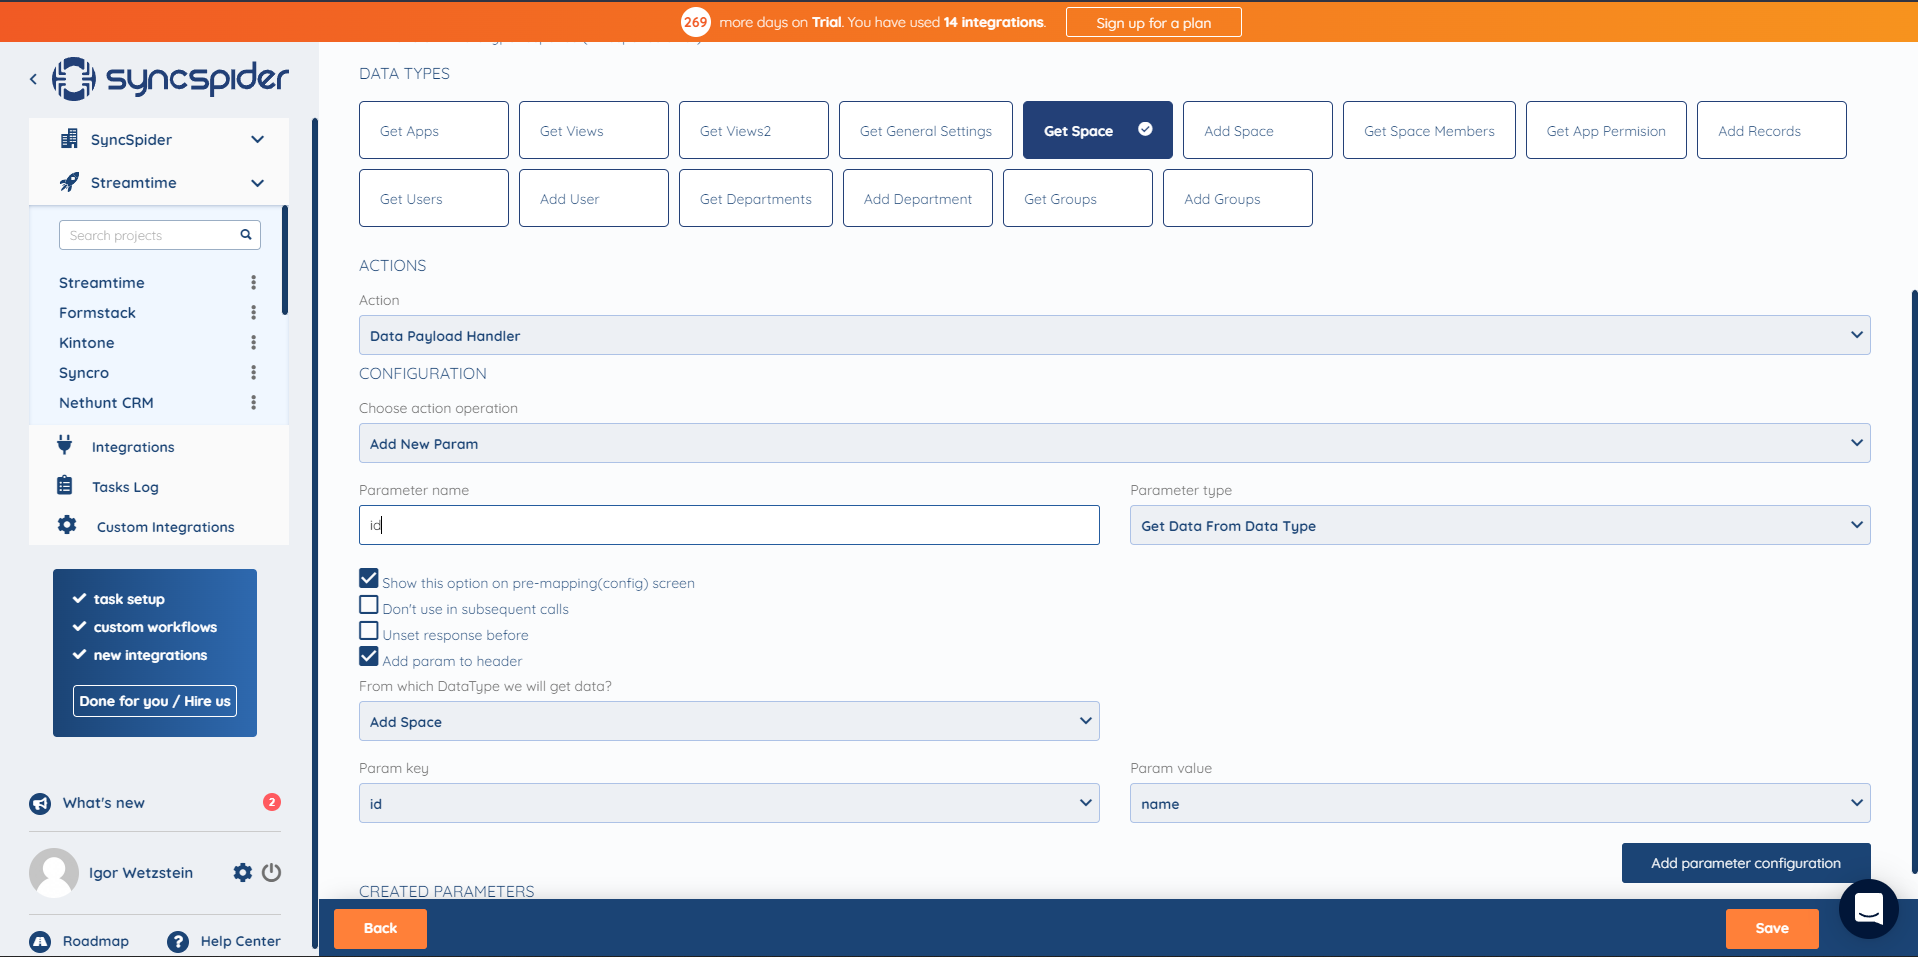This screenshot has height=957, width=1918.
Task: Open the Parameter type dropdown
Action: [x=1500, y=525]
